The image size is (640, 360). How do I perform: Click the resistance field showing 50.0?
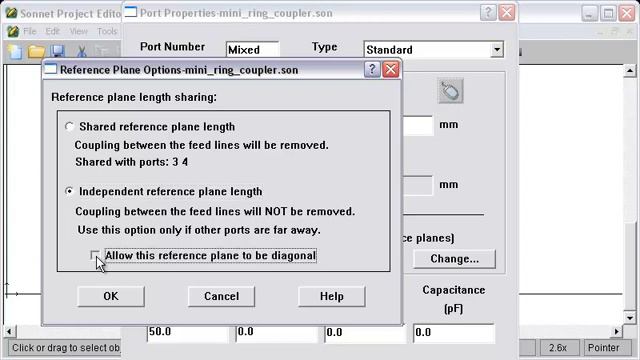[x=187, y=333]
